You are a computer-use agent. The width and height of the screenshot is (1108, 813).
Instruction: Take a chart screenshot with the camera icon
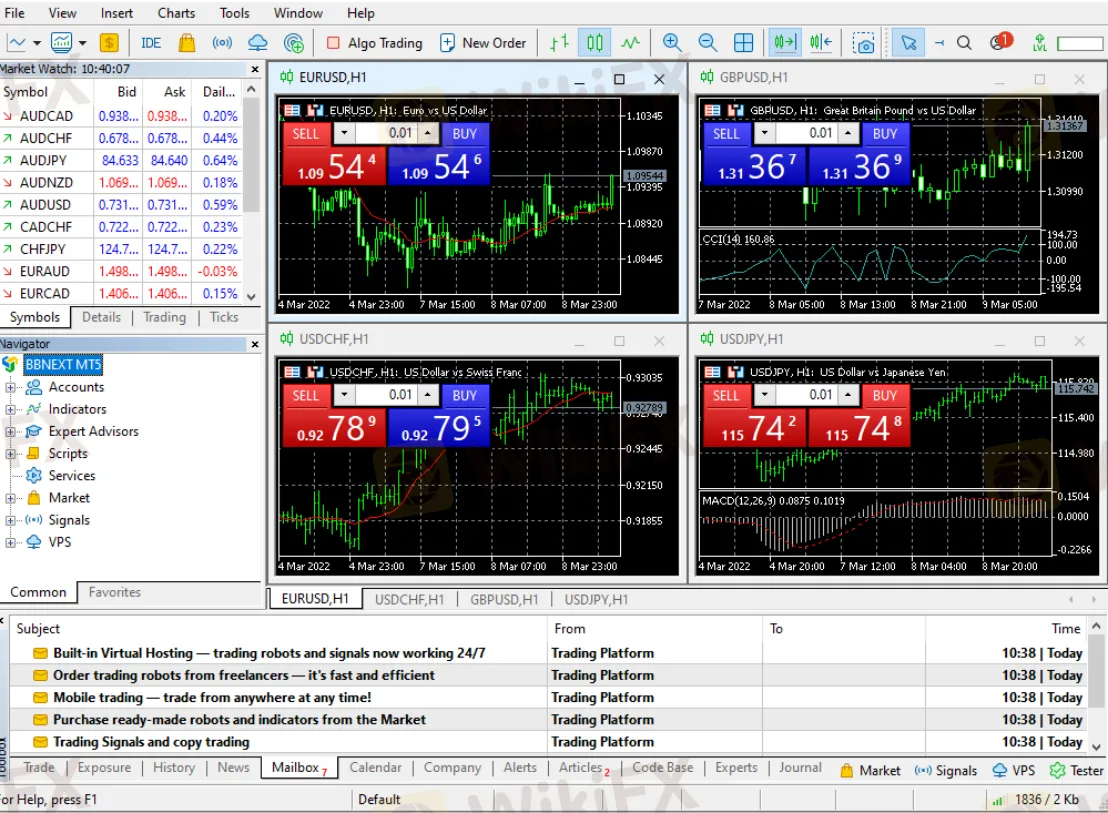[x=863, y=42]
